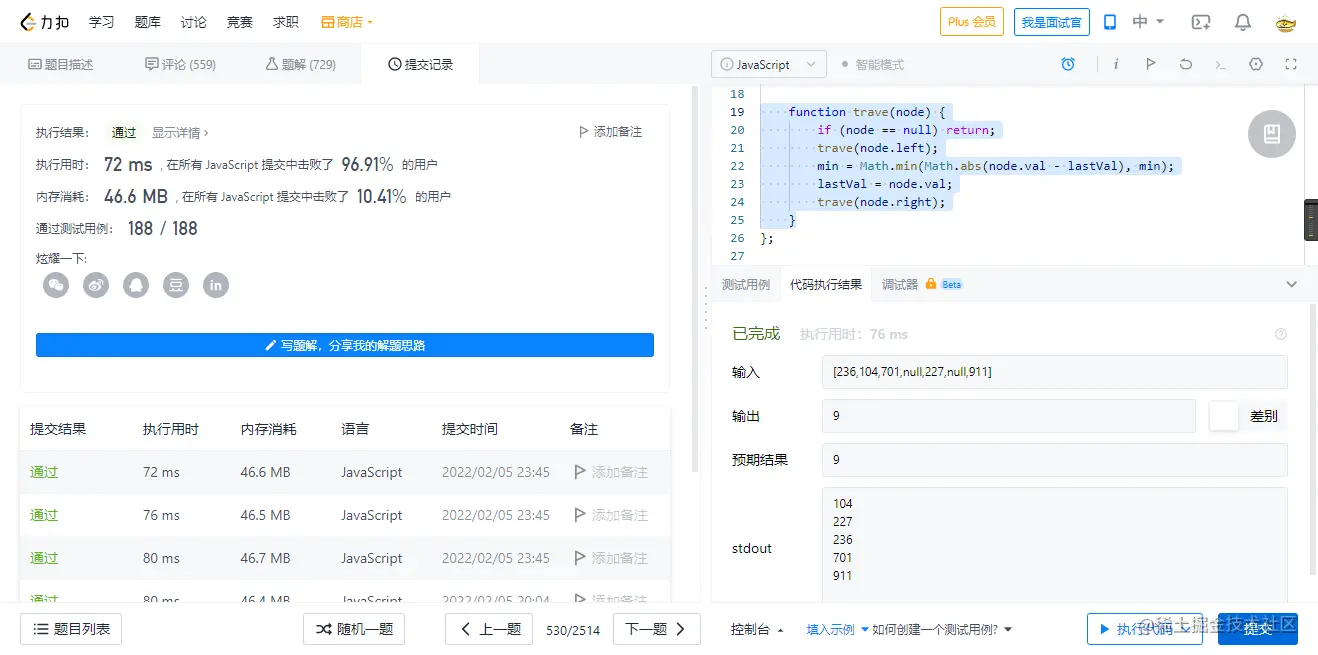Screen dimensions: 1318x655
Task: Click the mobile device icon in navbar
Action: [x=1109, y=21]
